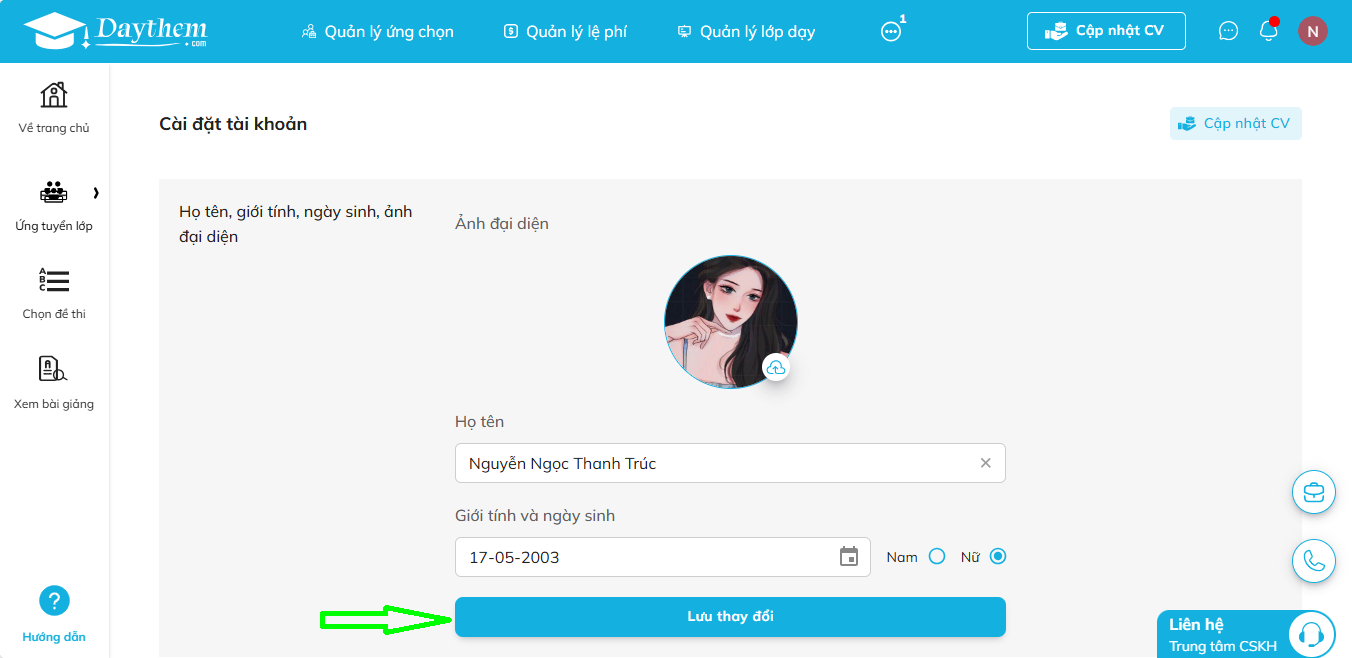Click the Lưu thay đổi button
This screenshot has width=1352, height=658.
730,617
